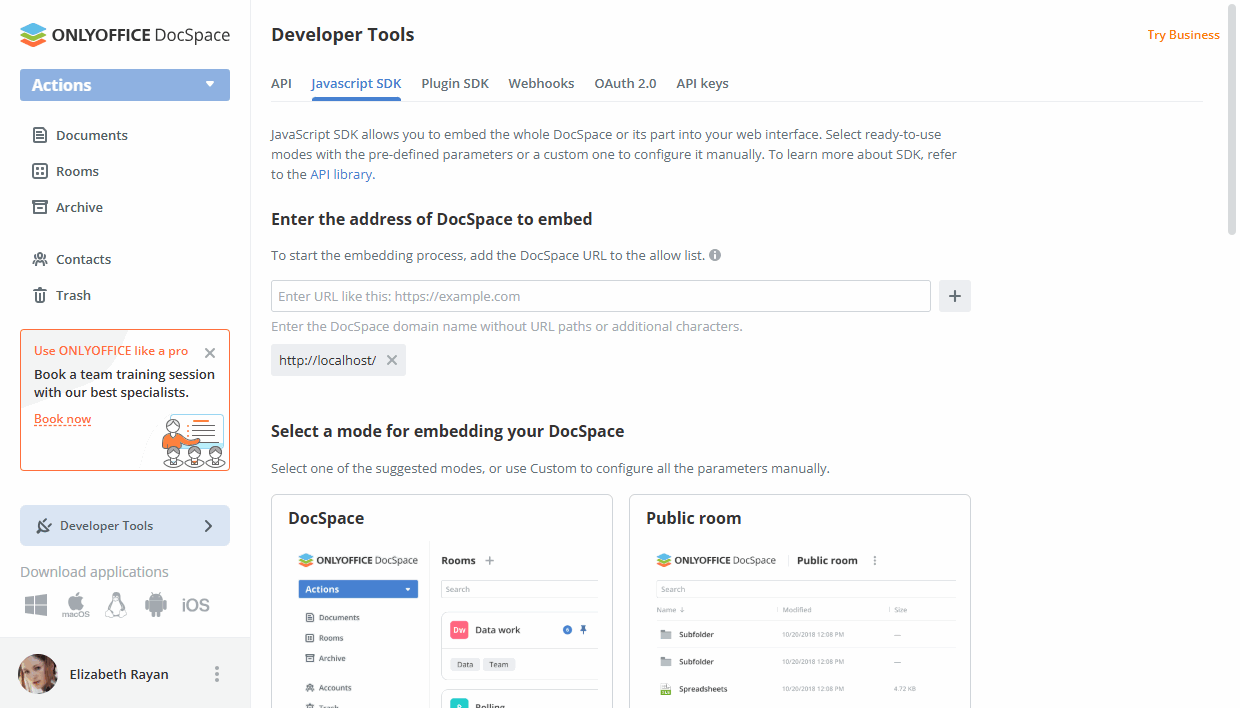Viewport: 1240px width, 708px height.
Task: Open the API library link
Action: point(341,174)
